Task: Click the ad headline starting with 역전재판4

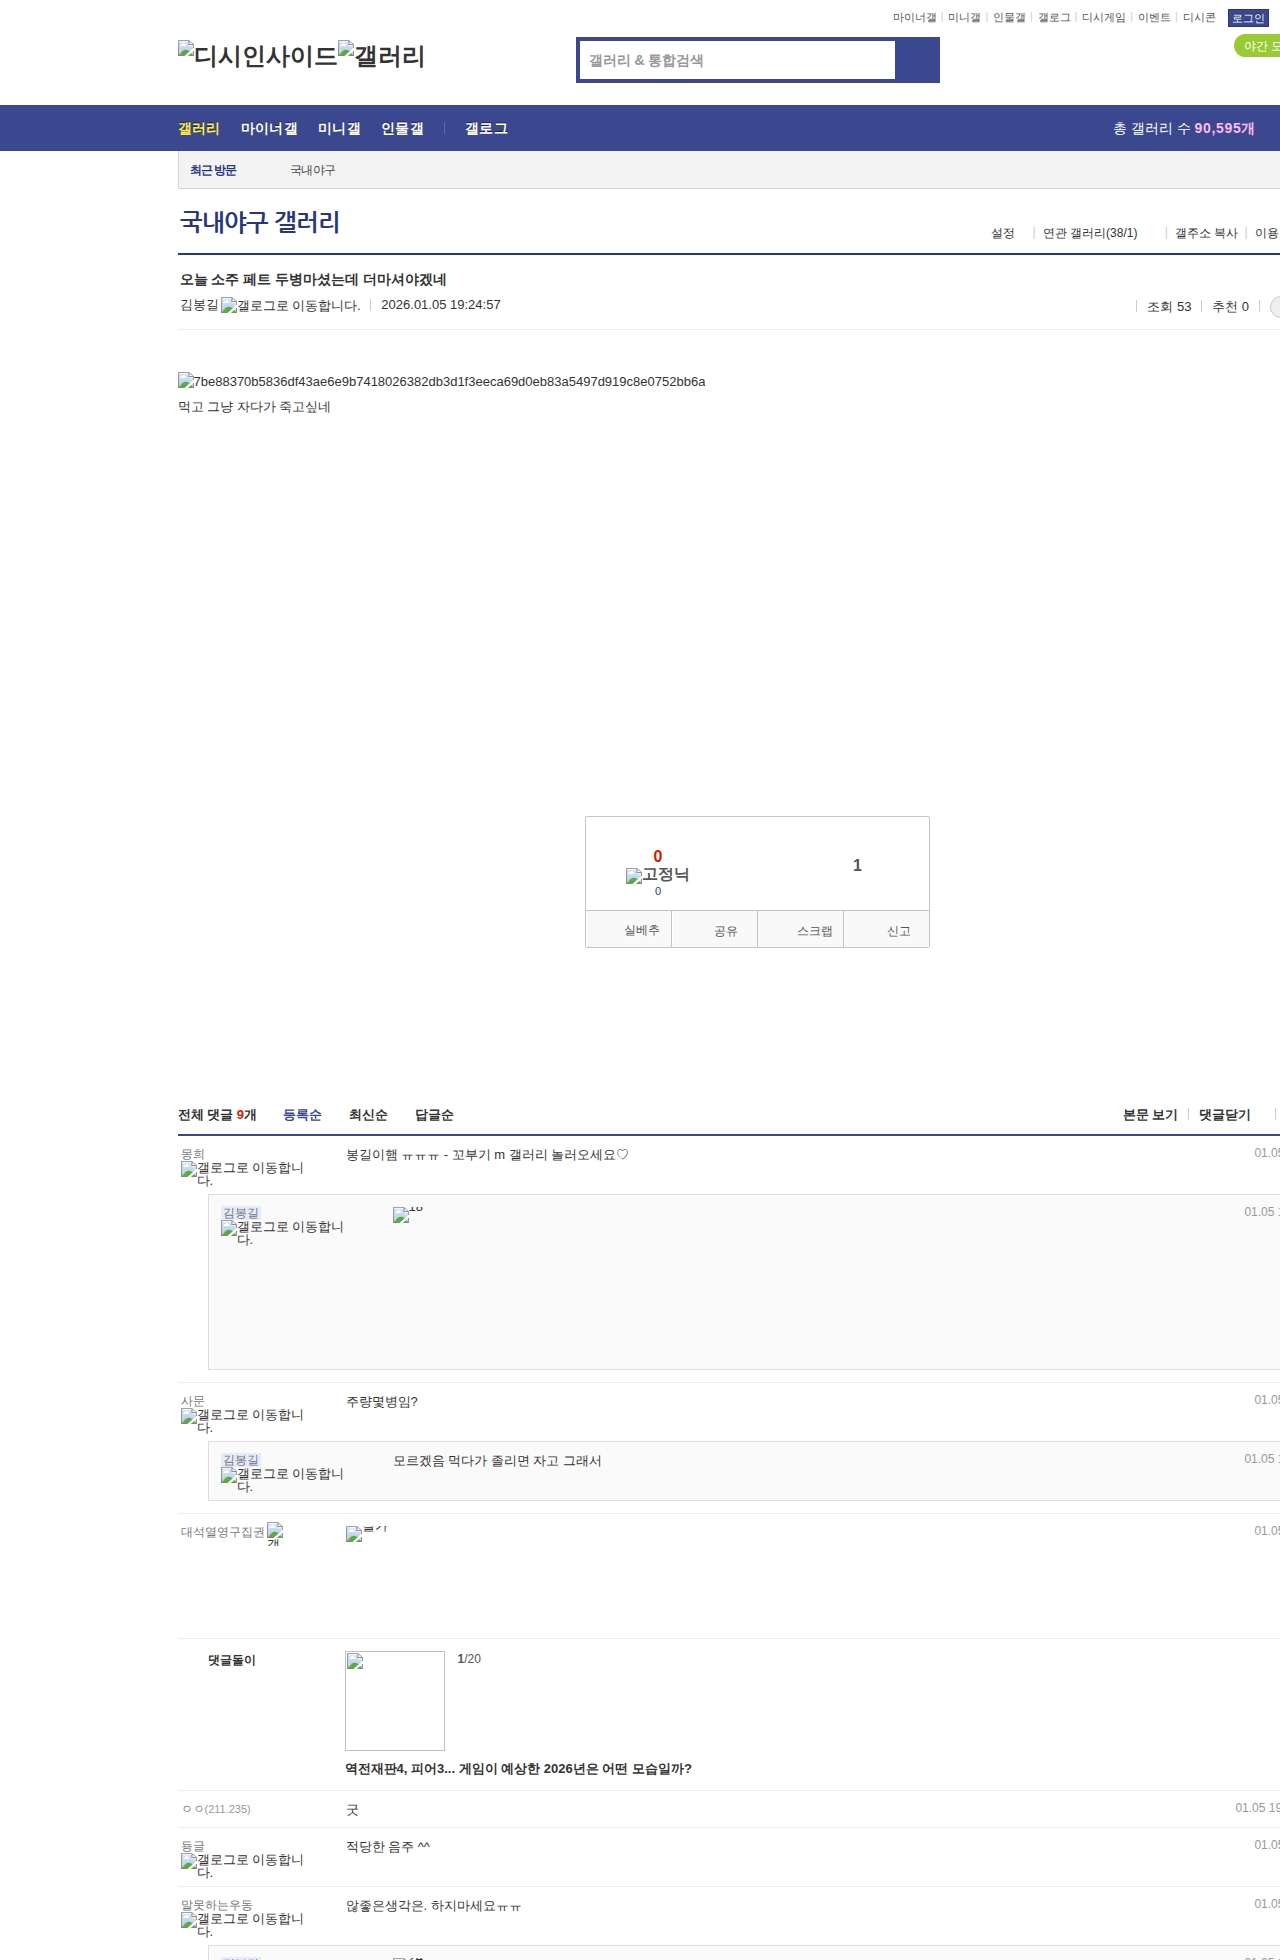Action: point(518,1769)
